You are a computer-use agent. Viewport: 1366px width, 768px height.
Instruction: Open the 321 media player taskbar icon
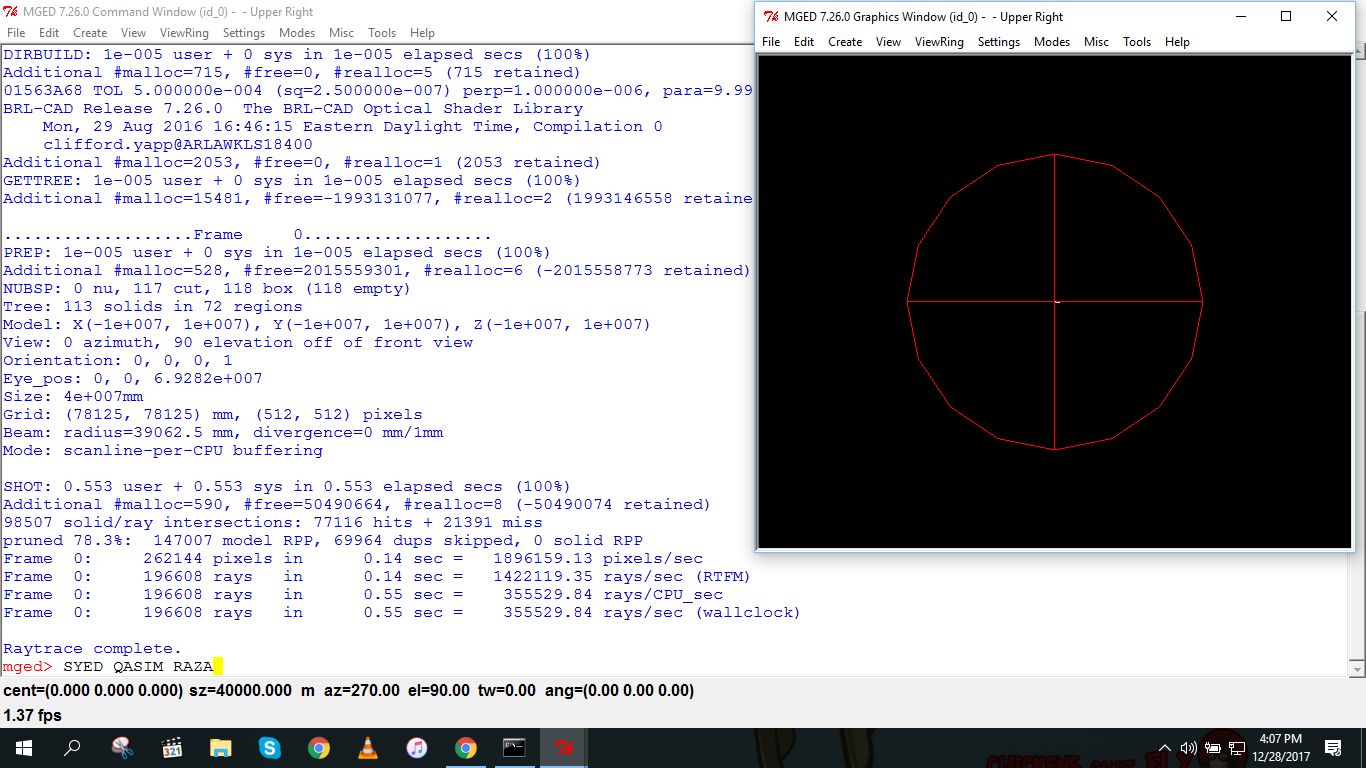(171, 748)
